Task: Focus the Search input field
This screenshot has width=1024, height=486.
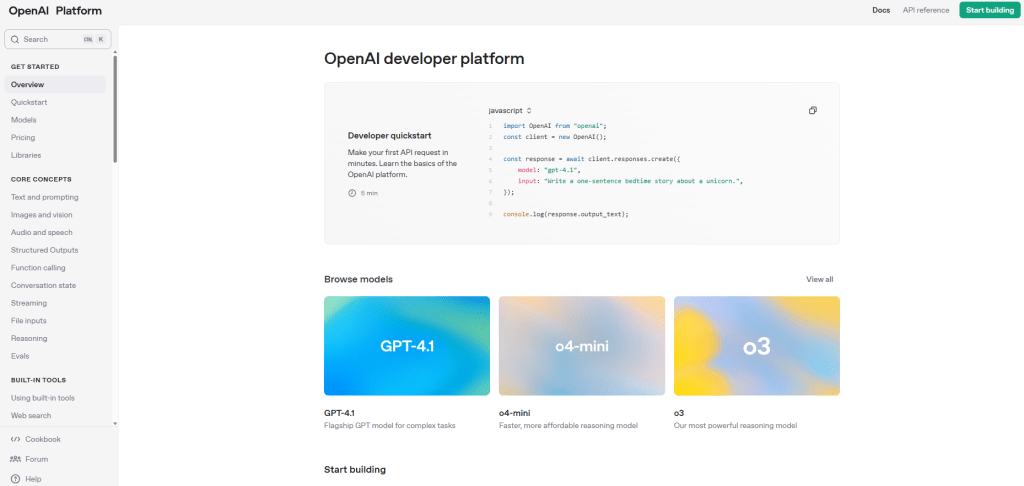Action: click(57, 39)
